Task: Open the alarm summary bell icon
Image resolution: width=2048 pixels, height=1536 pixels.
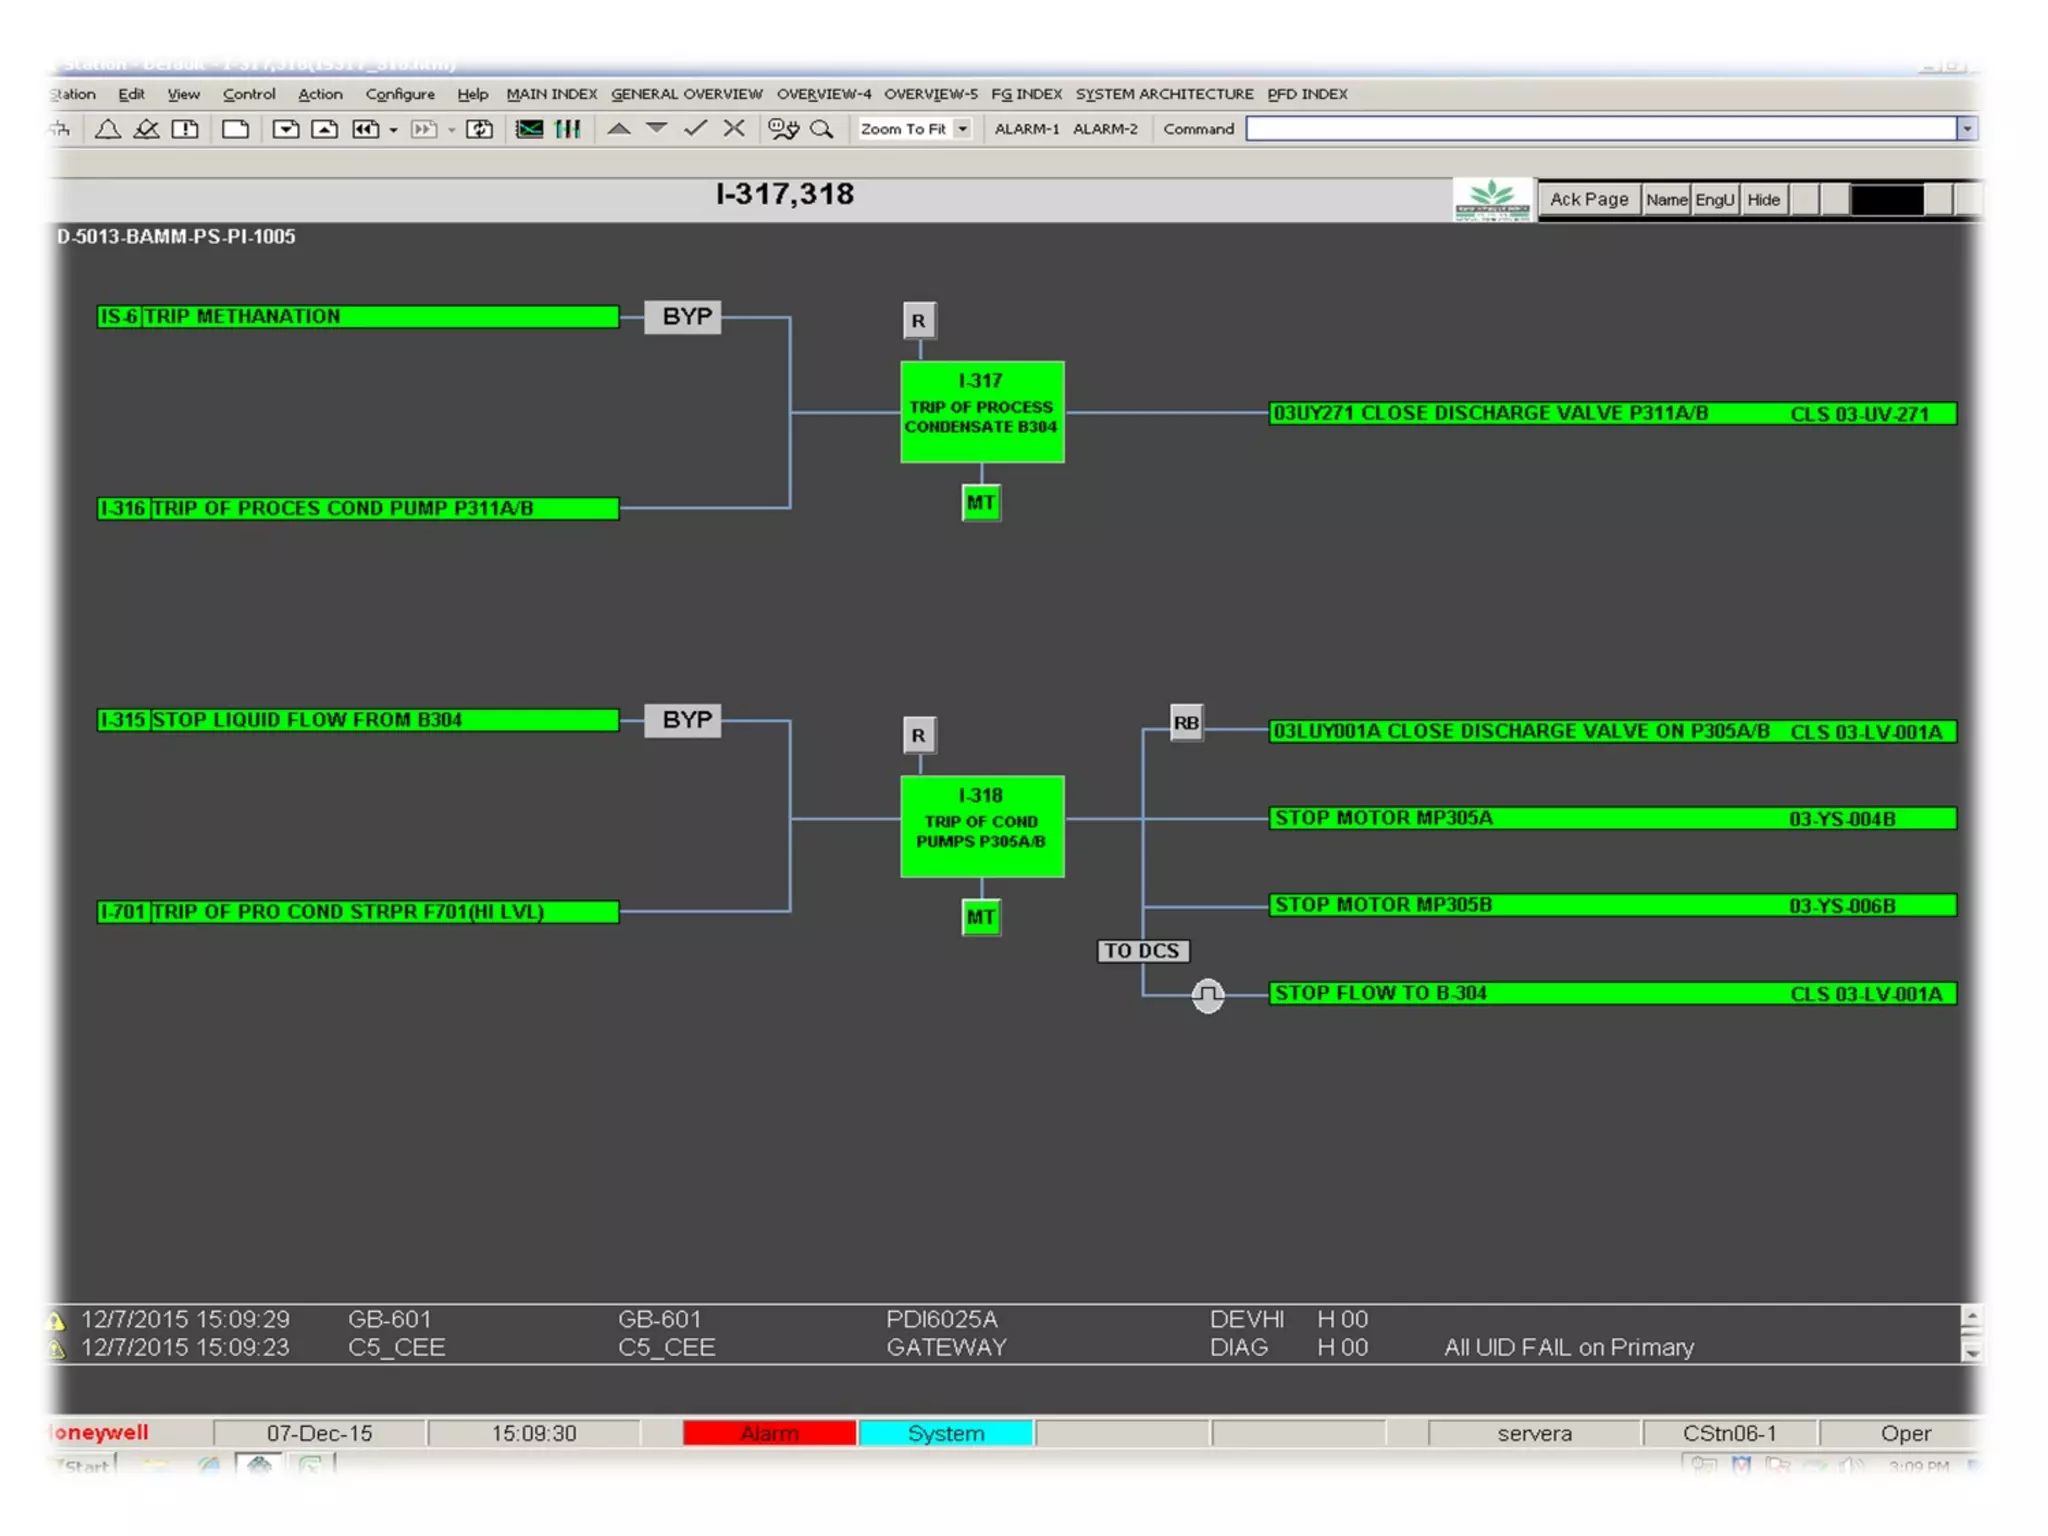Action: tap(108, 129)
